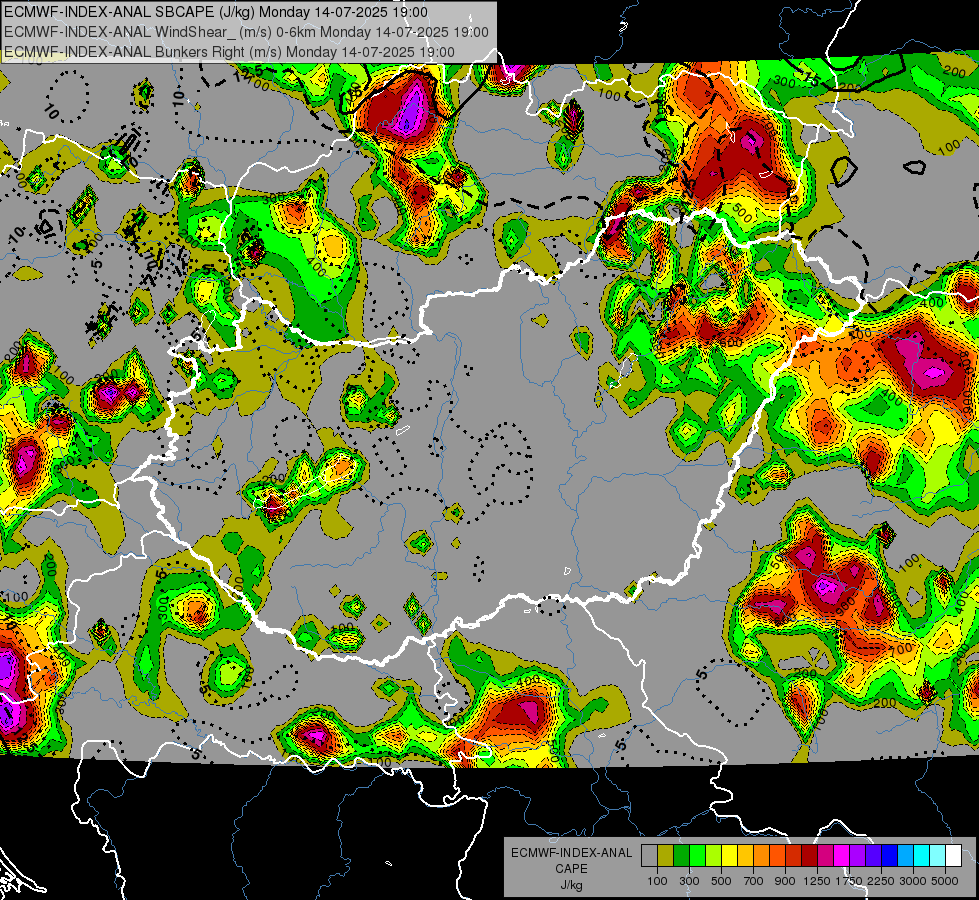Screen dimensions: 979x900
Task: Click the SBCAPE header line dated 14-07-2025
Action: pos(216,12)
